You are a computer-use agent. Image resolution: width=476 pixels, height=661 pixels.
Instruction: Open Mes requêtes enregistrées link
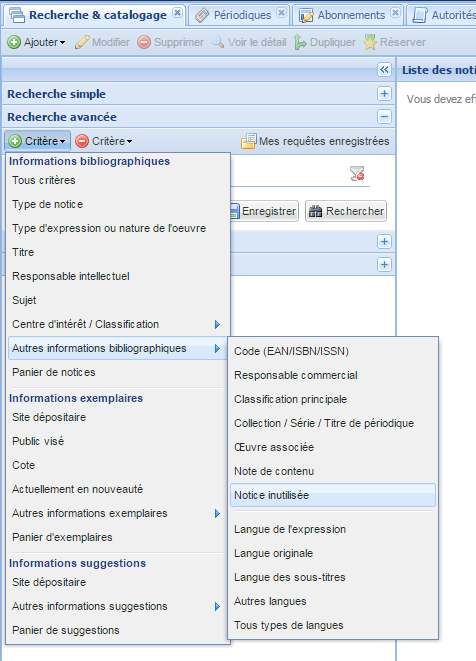click(324, 141)
